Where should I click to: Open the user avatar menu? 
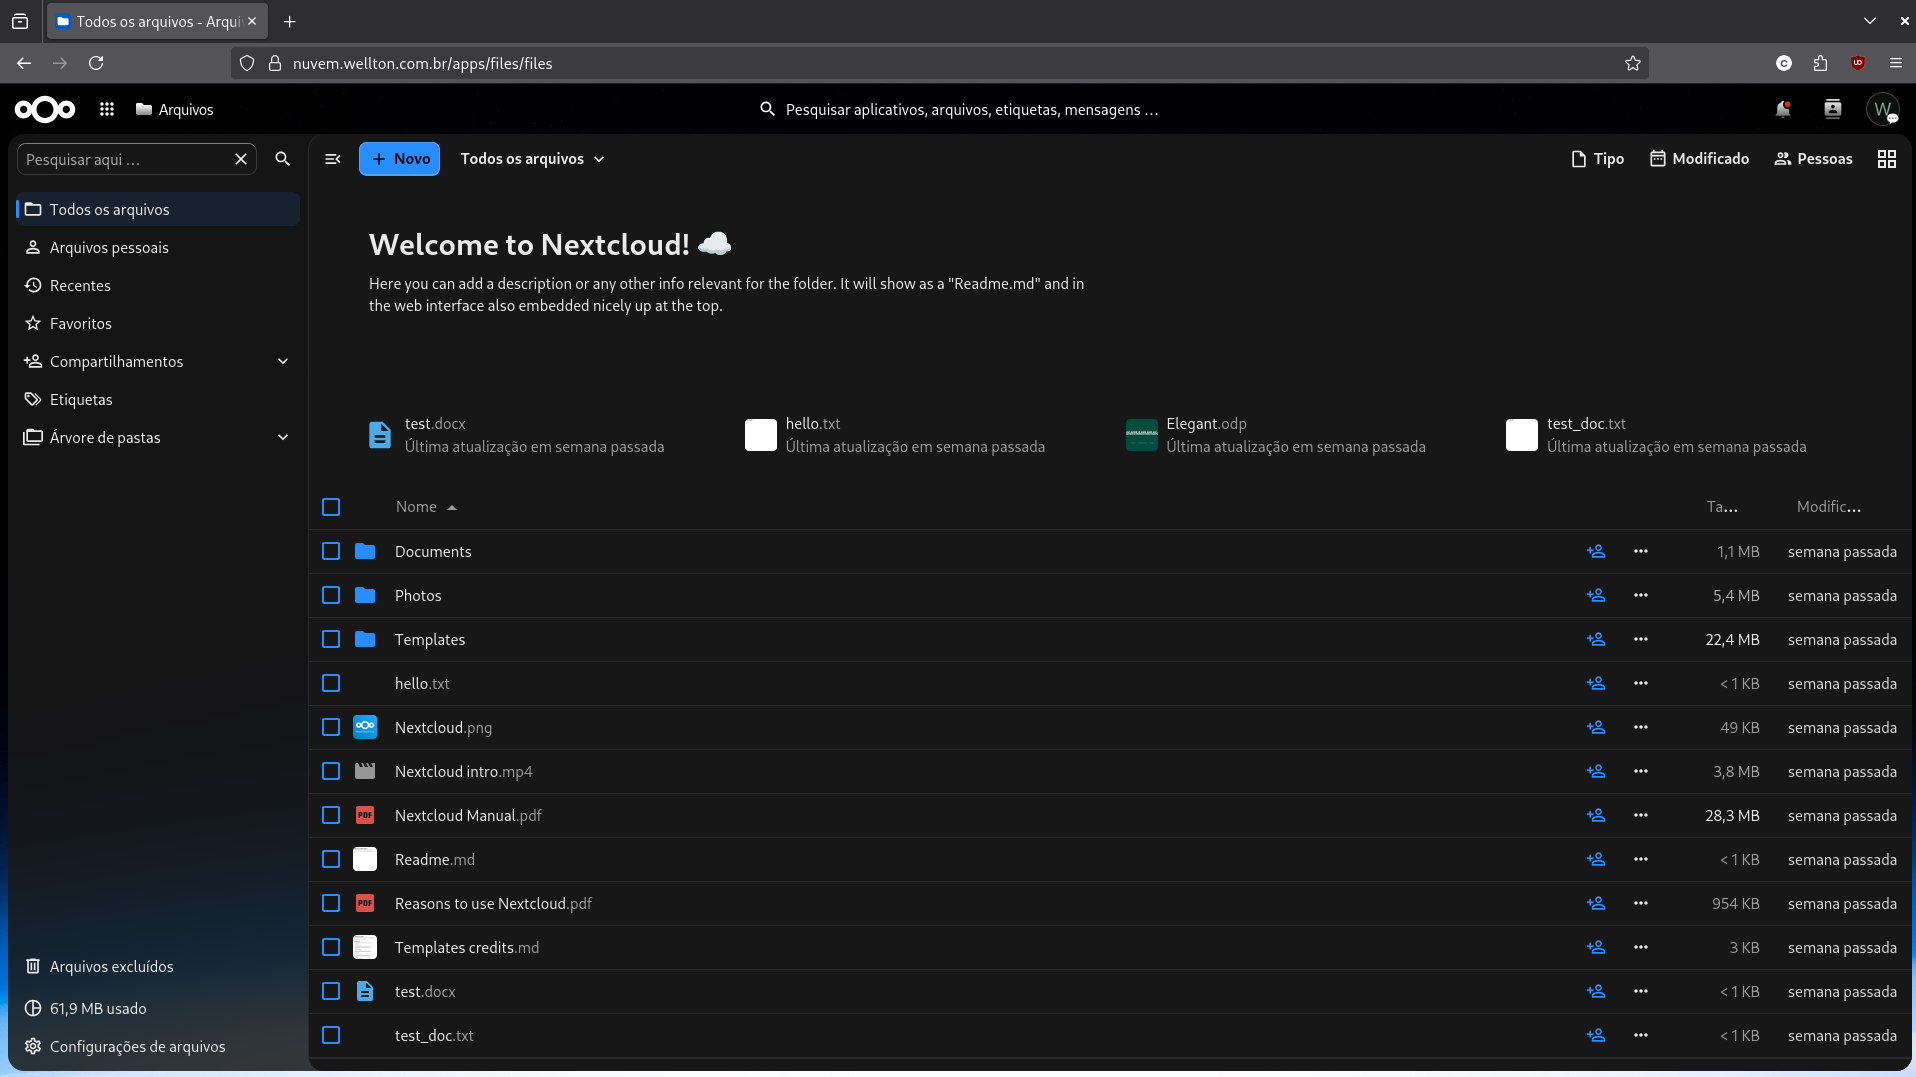[x=1883, y=109]
